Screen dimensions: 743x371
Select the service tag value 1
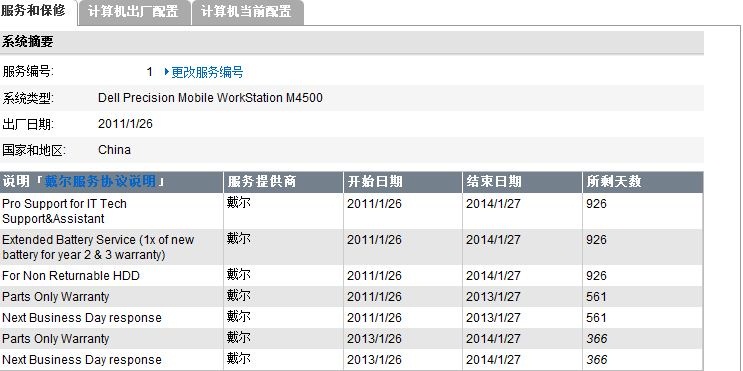pyautogui.click(x=150, y=72)
